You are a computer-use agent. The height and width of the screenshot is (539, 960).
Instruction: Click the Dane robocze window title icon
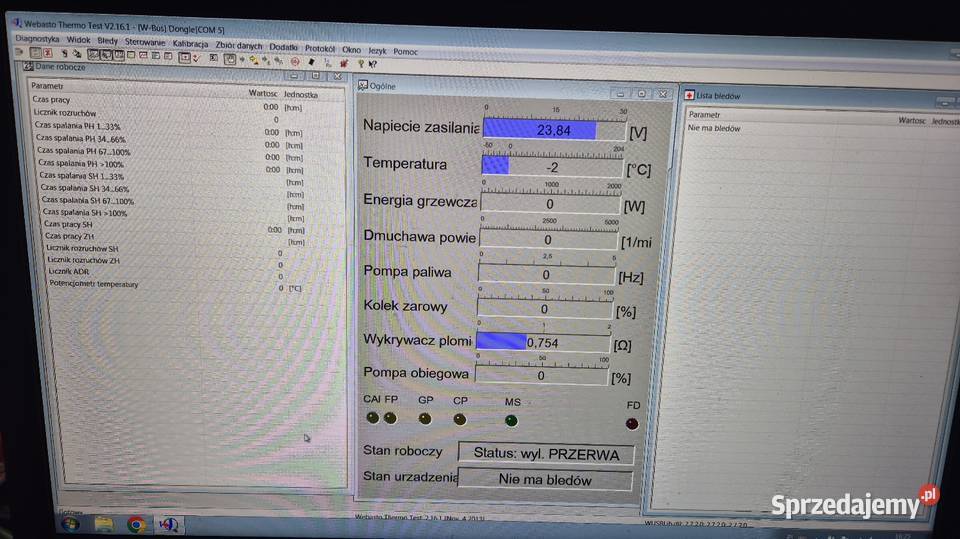point(29,67)
